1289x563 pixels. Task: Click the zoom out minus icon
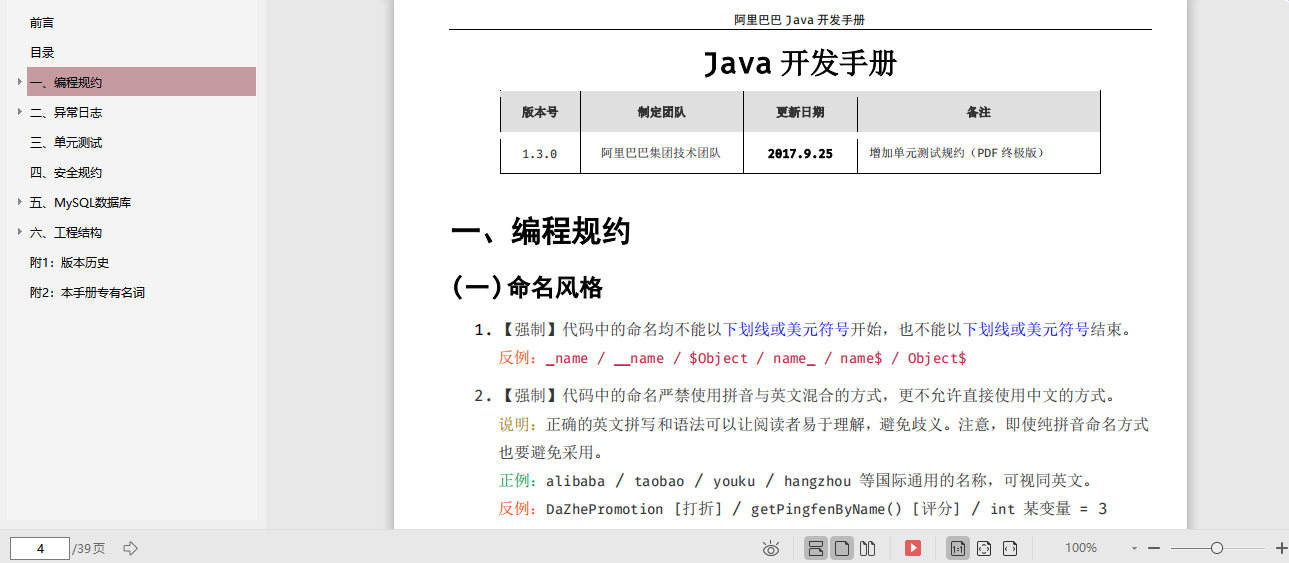coord(1153,548)
